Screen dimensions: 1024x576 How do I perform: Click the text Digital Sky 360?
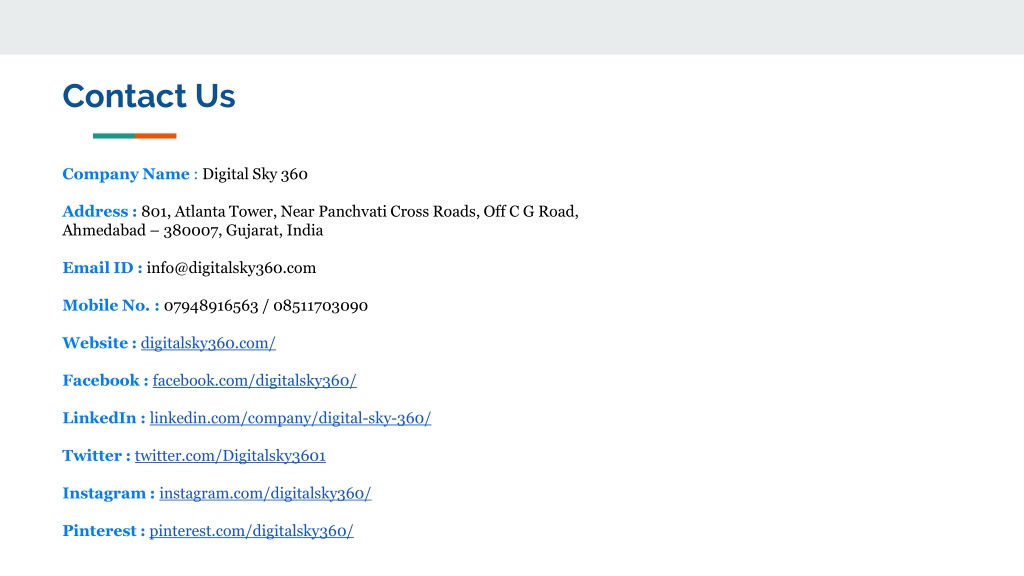point(255,174)
